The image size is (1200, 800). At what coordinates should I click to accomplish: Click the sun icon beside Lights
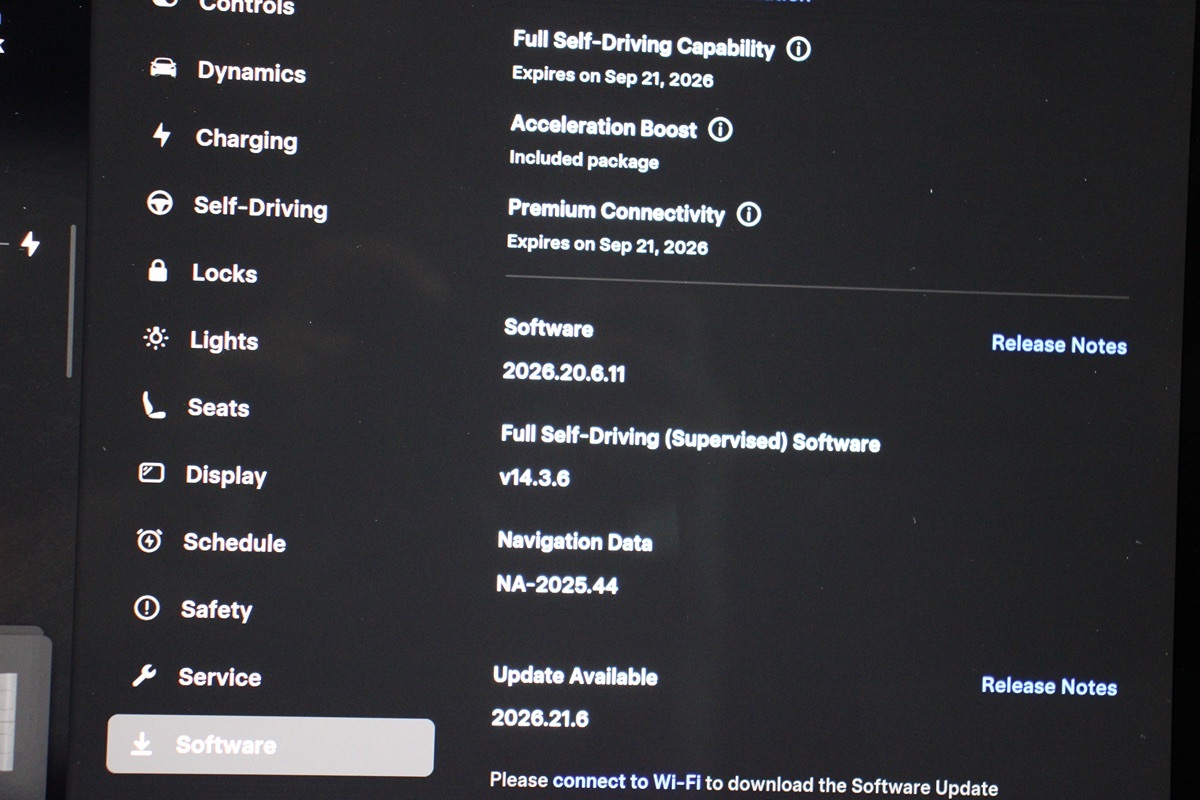pos(155,338)
